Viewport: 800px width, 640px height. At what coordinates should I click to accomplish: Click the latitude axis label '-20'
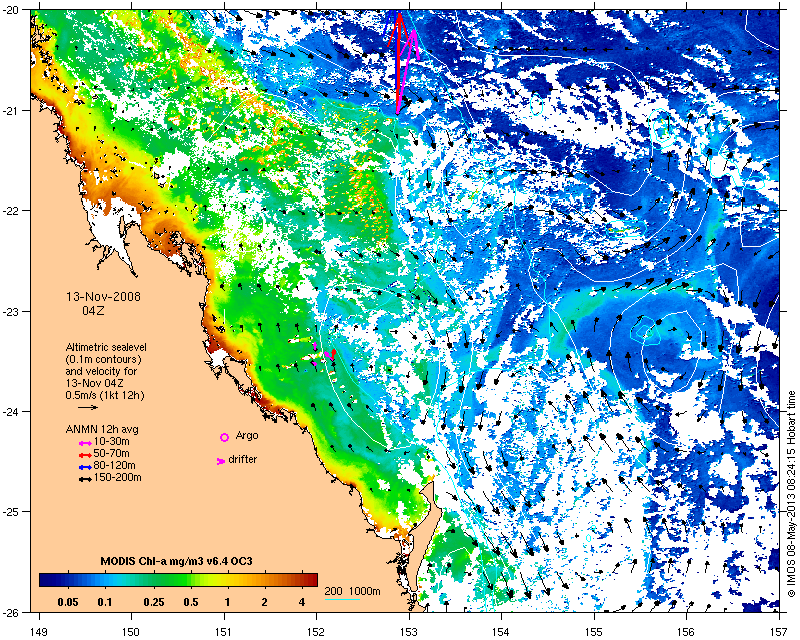point(13,10)
